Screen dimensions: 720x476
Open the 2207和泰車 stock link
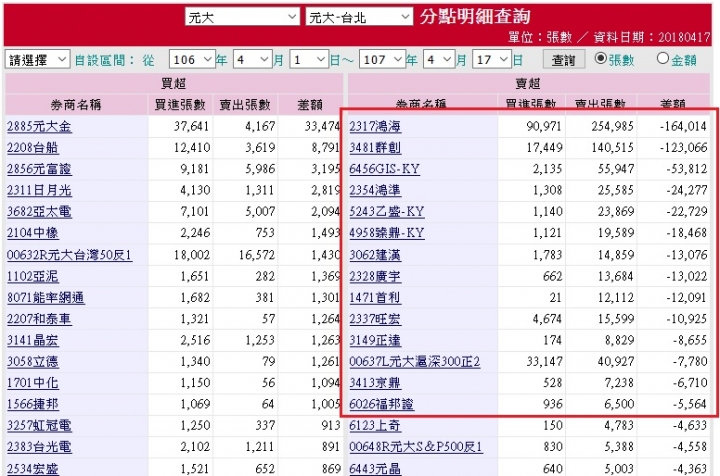coord(39,319)
